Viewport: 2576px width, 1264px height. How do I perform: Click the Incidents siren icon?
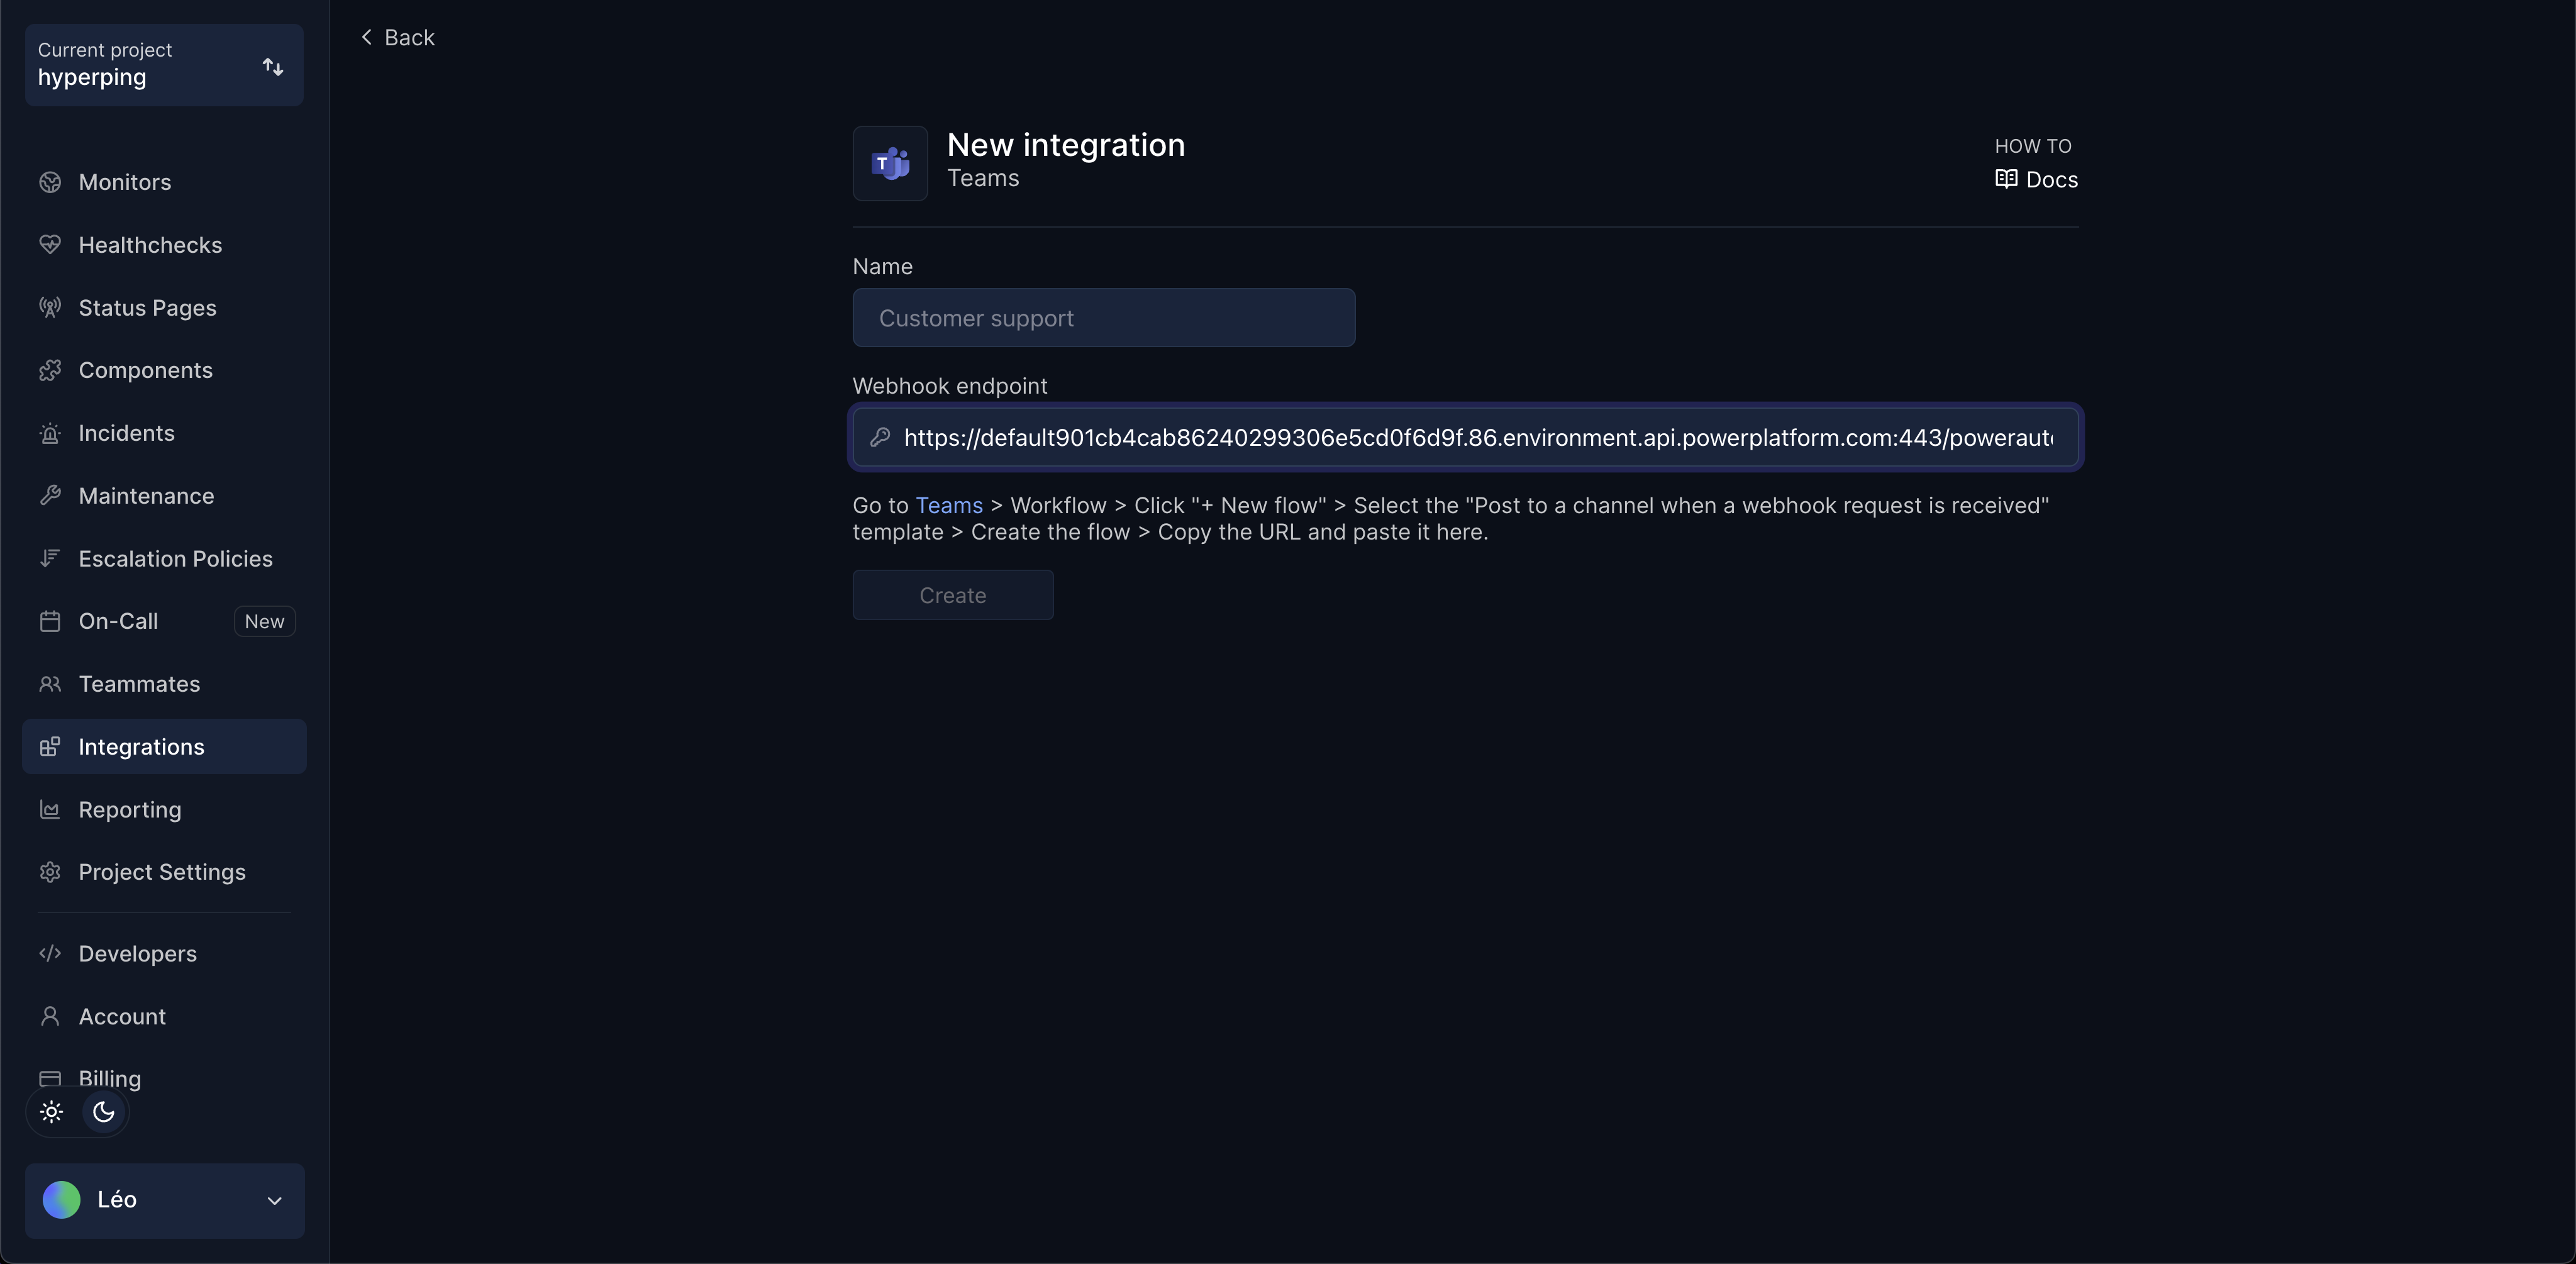pyautogui.click(x=50, y=434)
